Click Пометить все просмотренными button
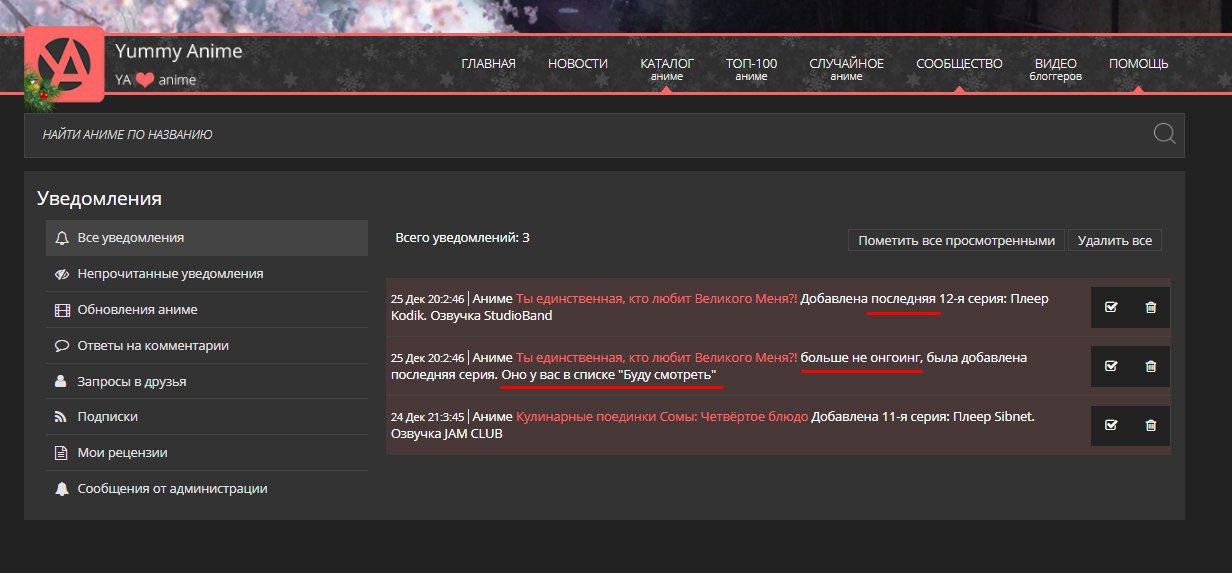 coord(956,240)
